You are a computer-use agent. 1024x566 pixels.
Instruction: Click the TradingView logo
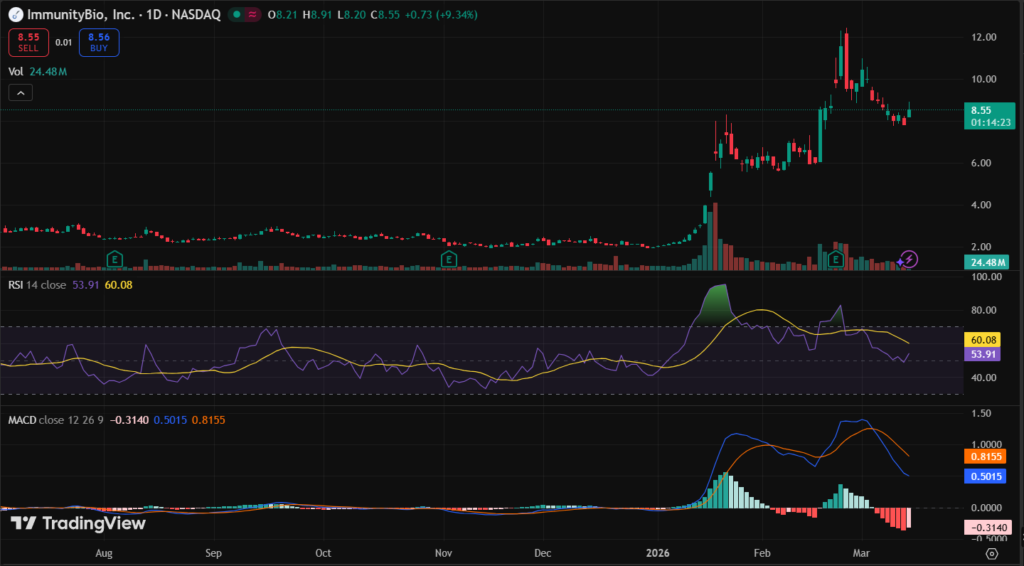click(78, 523)
